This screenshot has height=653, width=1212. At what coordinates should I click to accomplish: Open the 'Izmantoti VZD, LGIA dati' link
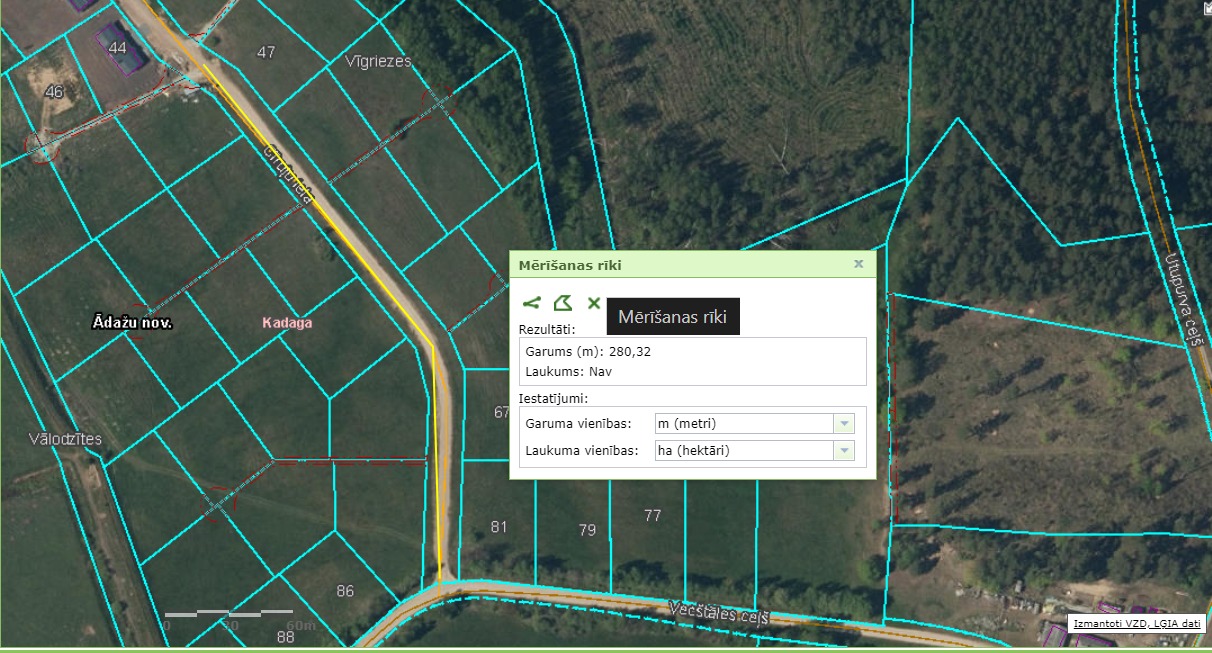pyautogui.click(x=1136, y=624)
